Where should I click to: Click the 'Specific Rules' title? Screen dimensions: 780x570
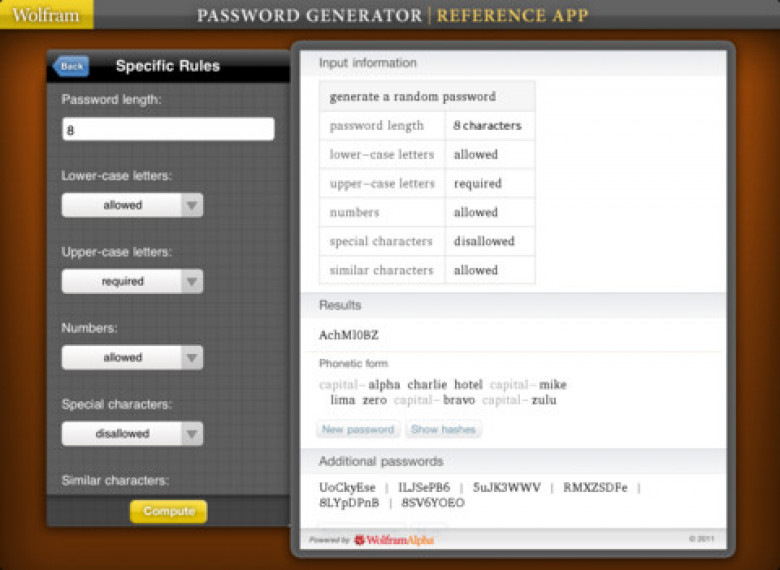168,66
